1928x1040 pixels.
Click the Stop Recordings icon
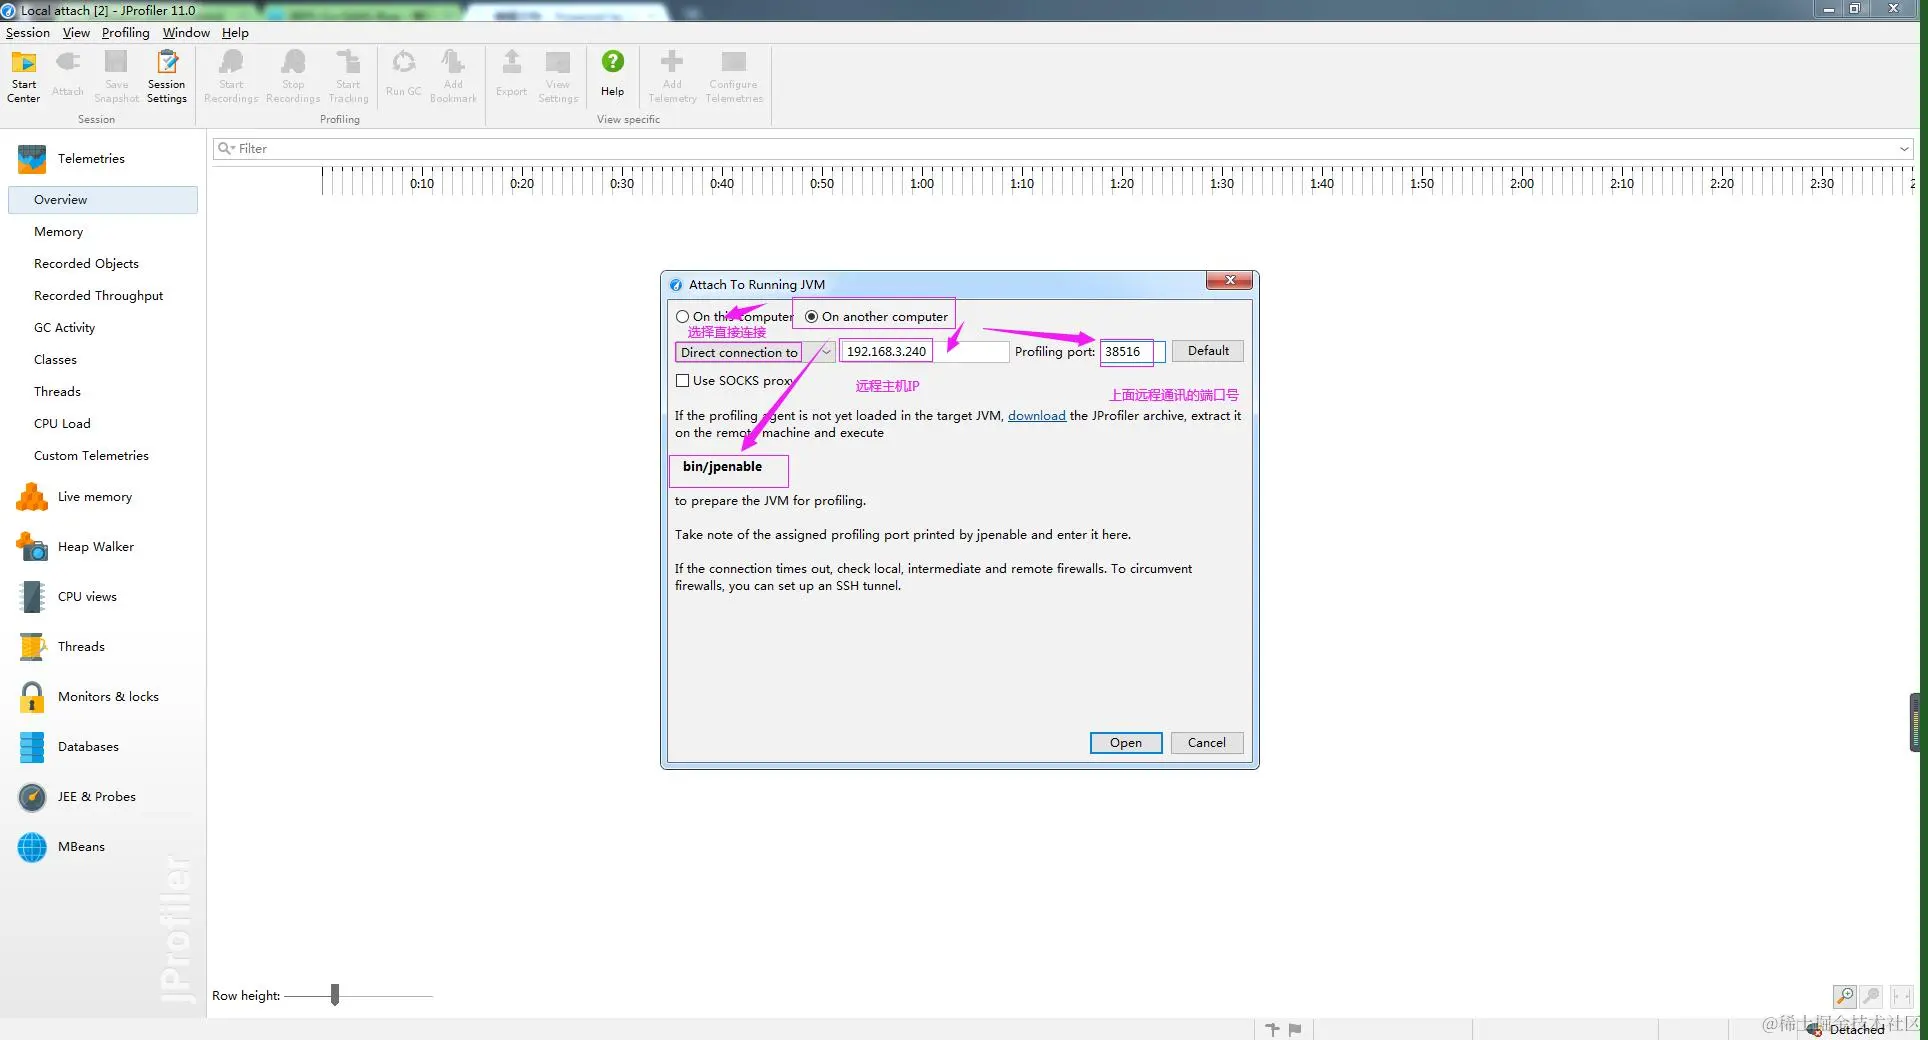(293, 76)
